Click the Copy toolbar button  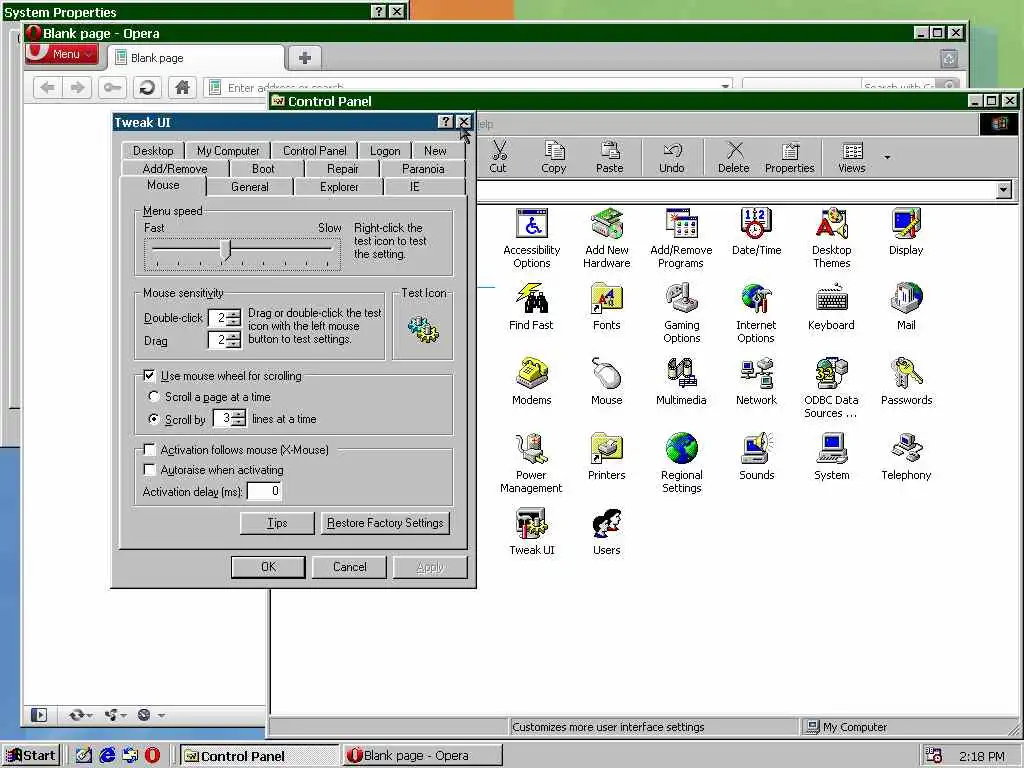click(554, 157)
